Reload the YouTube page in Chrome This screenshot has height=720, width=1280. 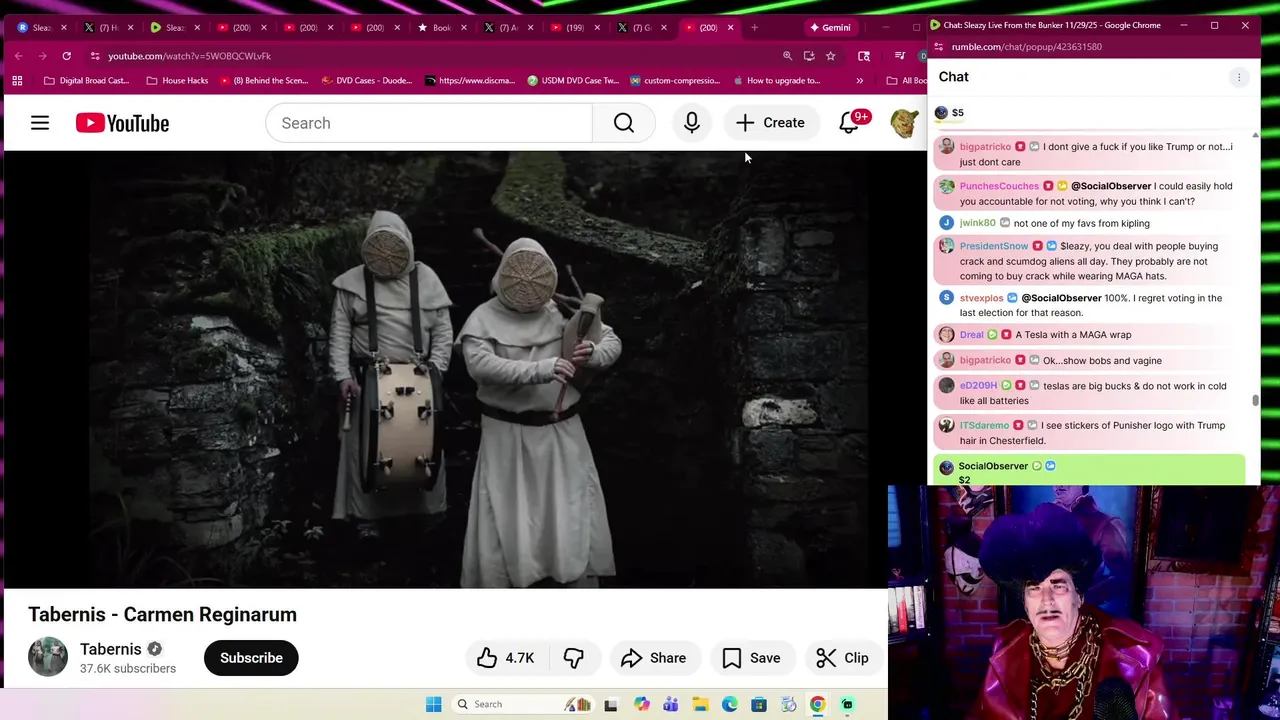(x=66, y=56)
